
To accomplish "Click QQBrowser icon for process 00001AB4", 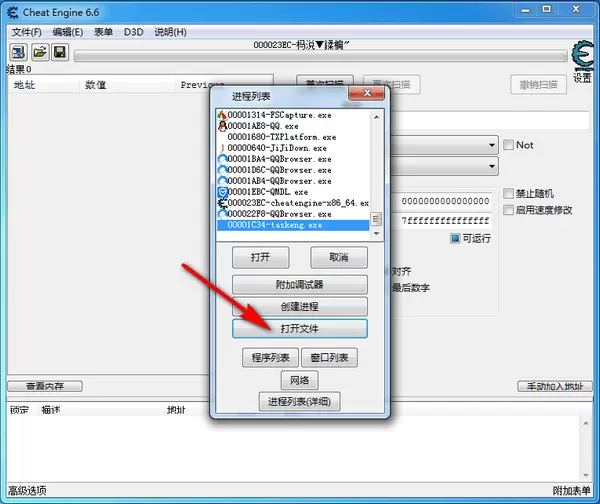I will coord(222,181).
